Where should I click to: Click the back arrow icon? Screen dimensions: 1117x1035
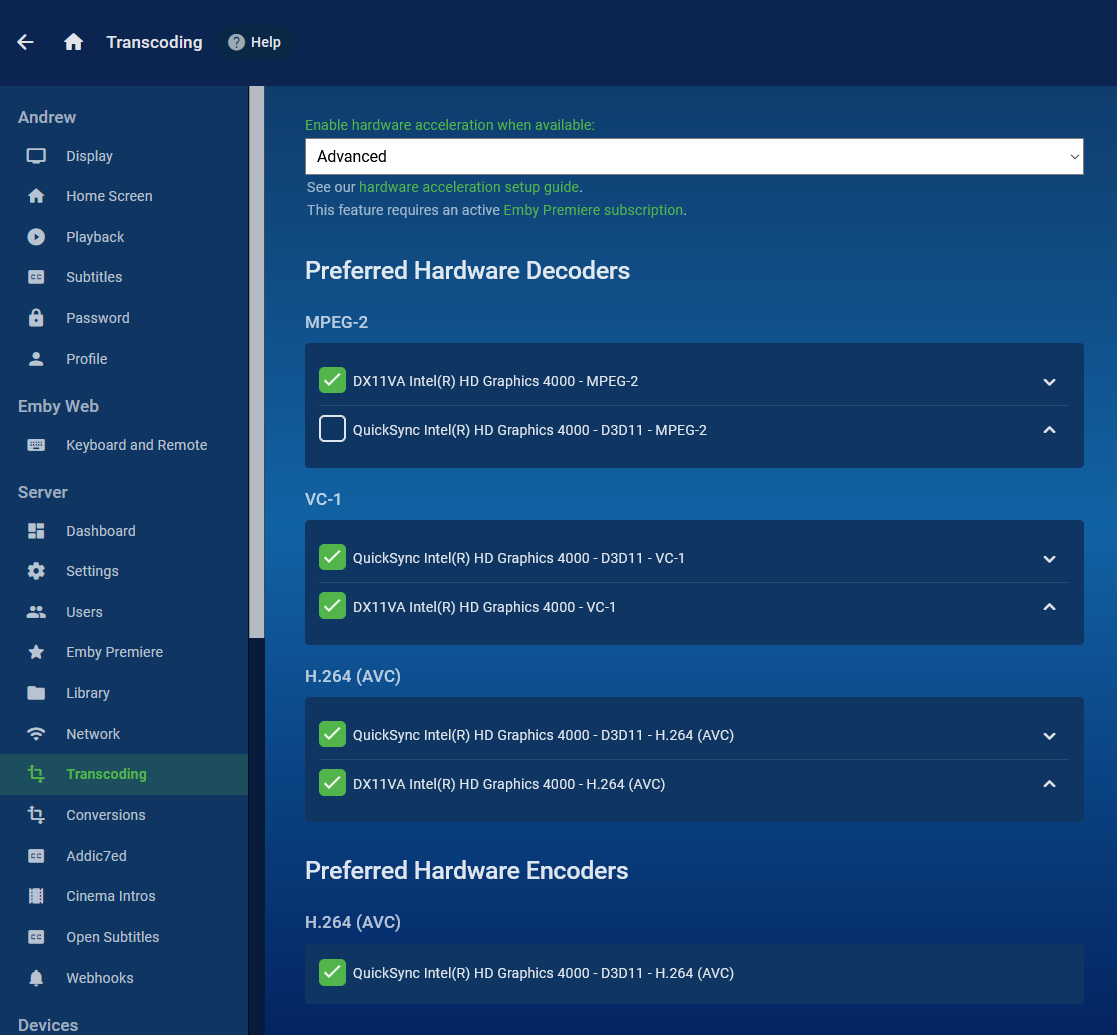click(x=26, y=42)
